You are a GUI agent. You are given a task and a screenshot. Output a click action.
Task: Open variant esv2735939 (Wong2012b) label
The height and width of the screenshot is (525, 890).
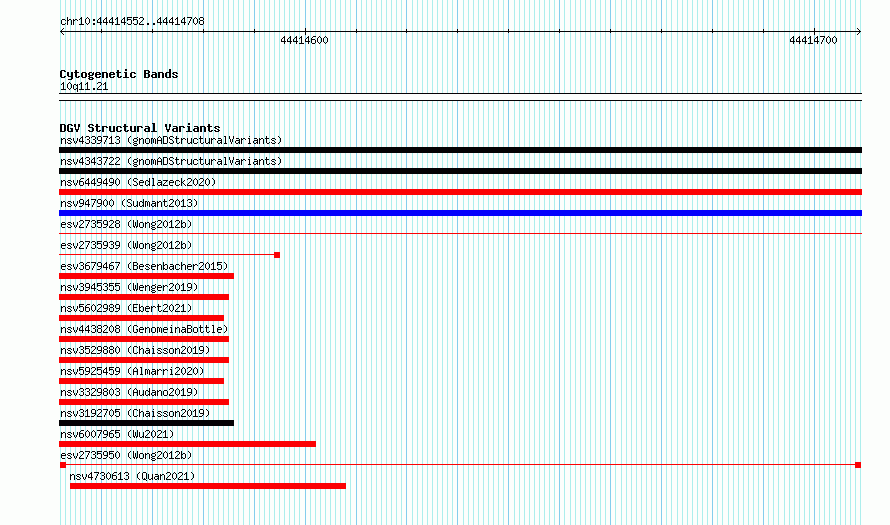pyautogui.click(x=126, y=245)
